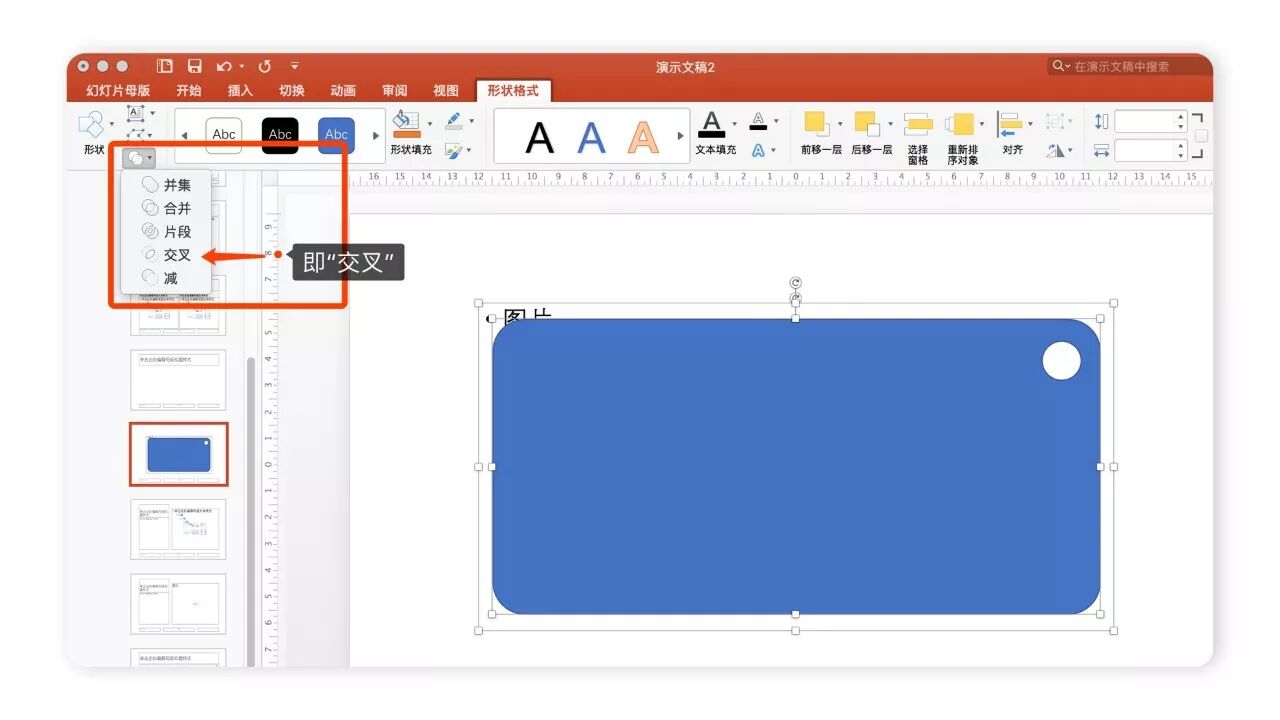The width and height of the screenshot is (1280, 720).
Task: Switch to the 审阅 tab
Action: pos(394,90)
